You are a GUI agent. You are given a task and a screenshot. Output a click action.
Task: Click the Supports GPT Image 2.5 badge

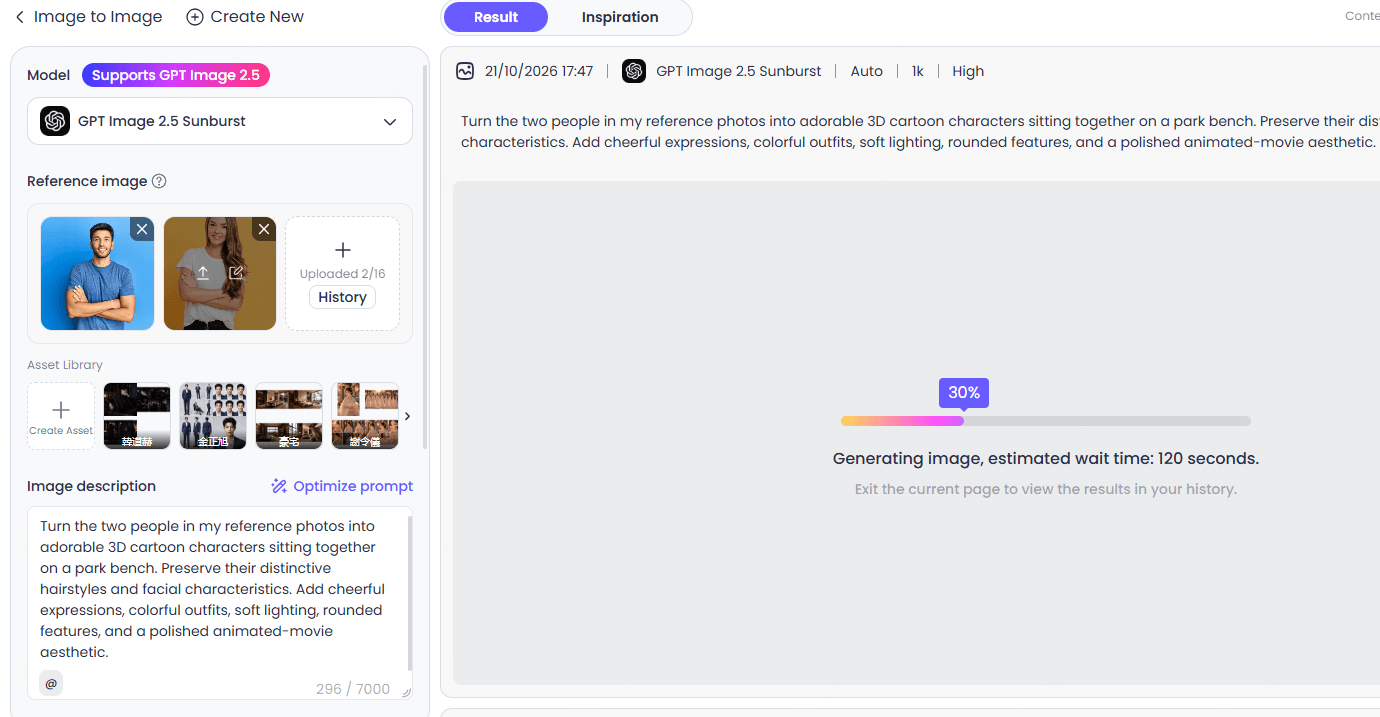click(x=176, y=75)
